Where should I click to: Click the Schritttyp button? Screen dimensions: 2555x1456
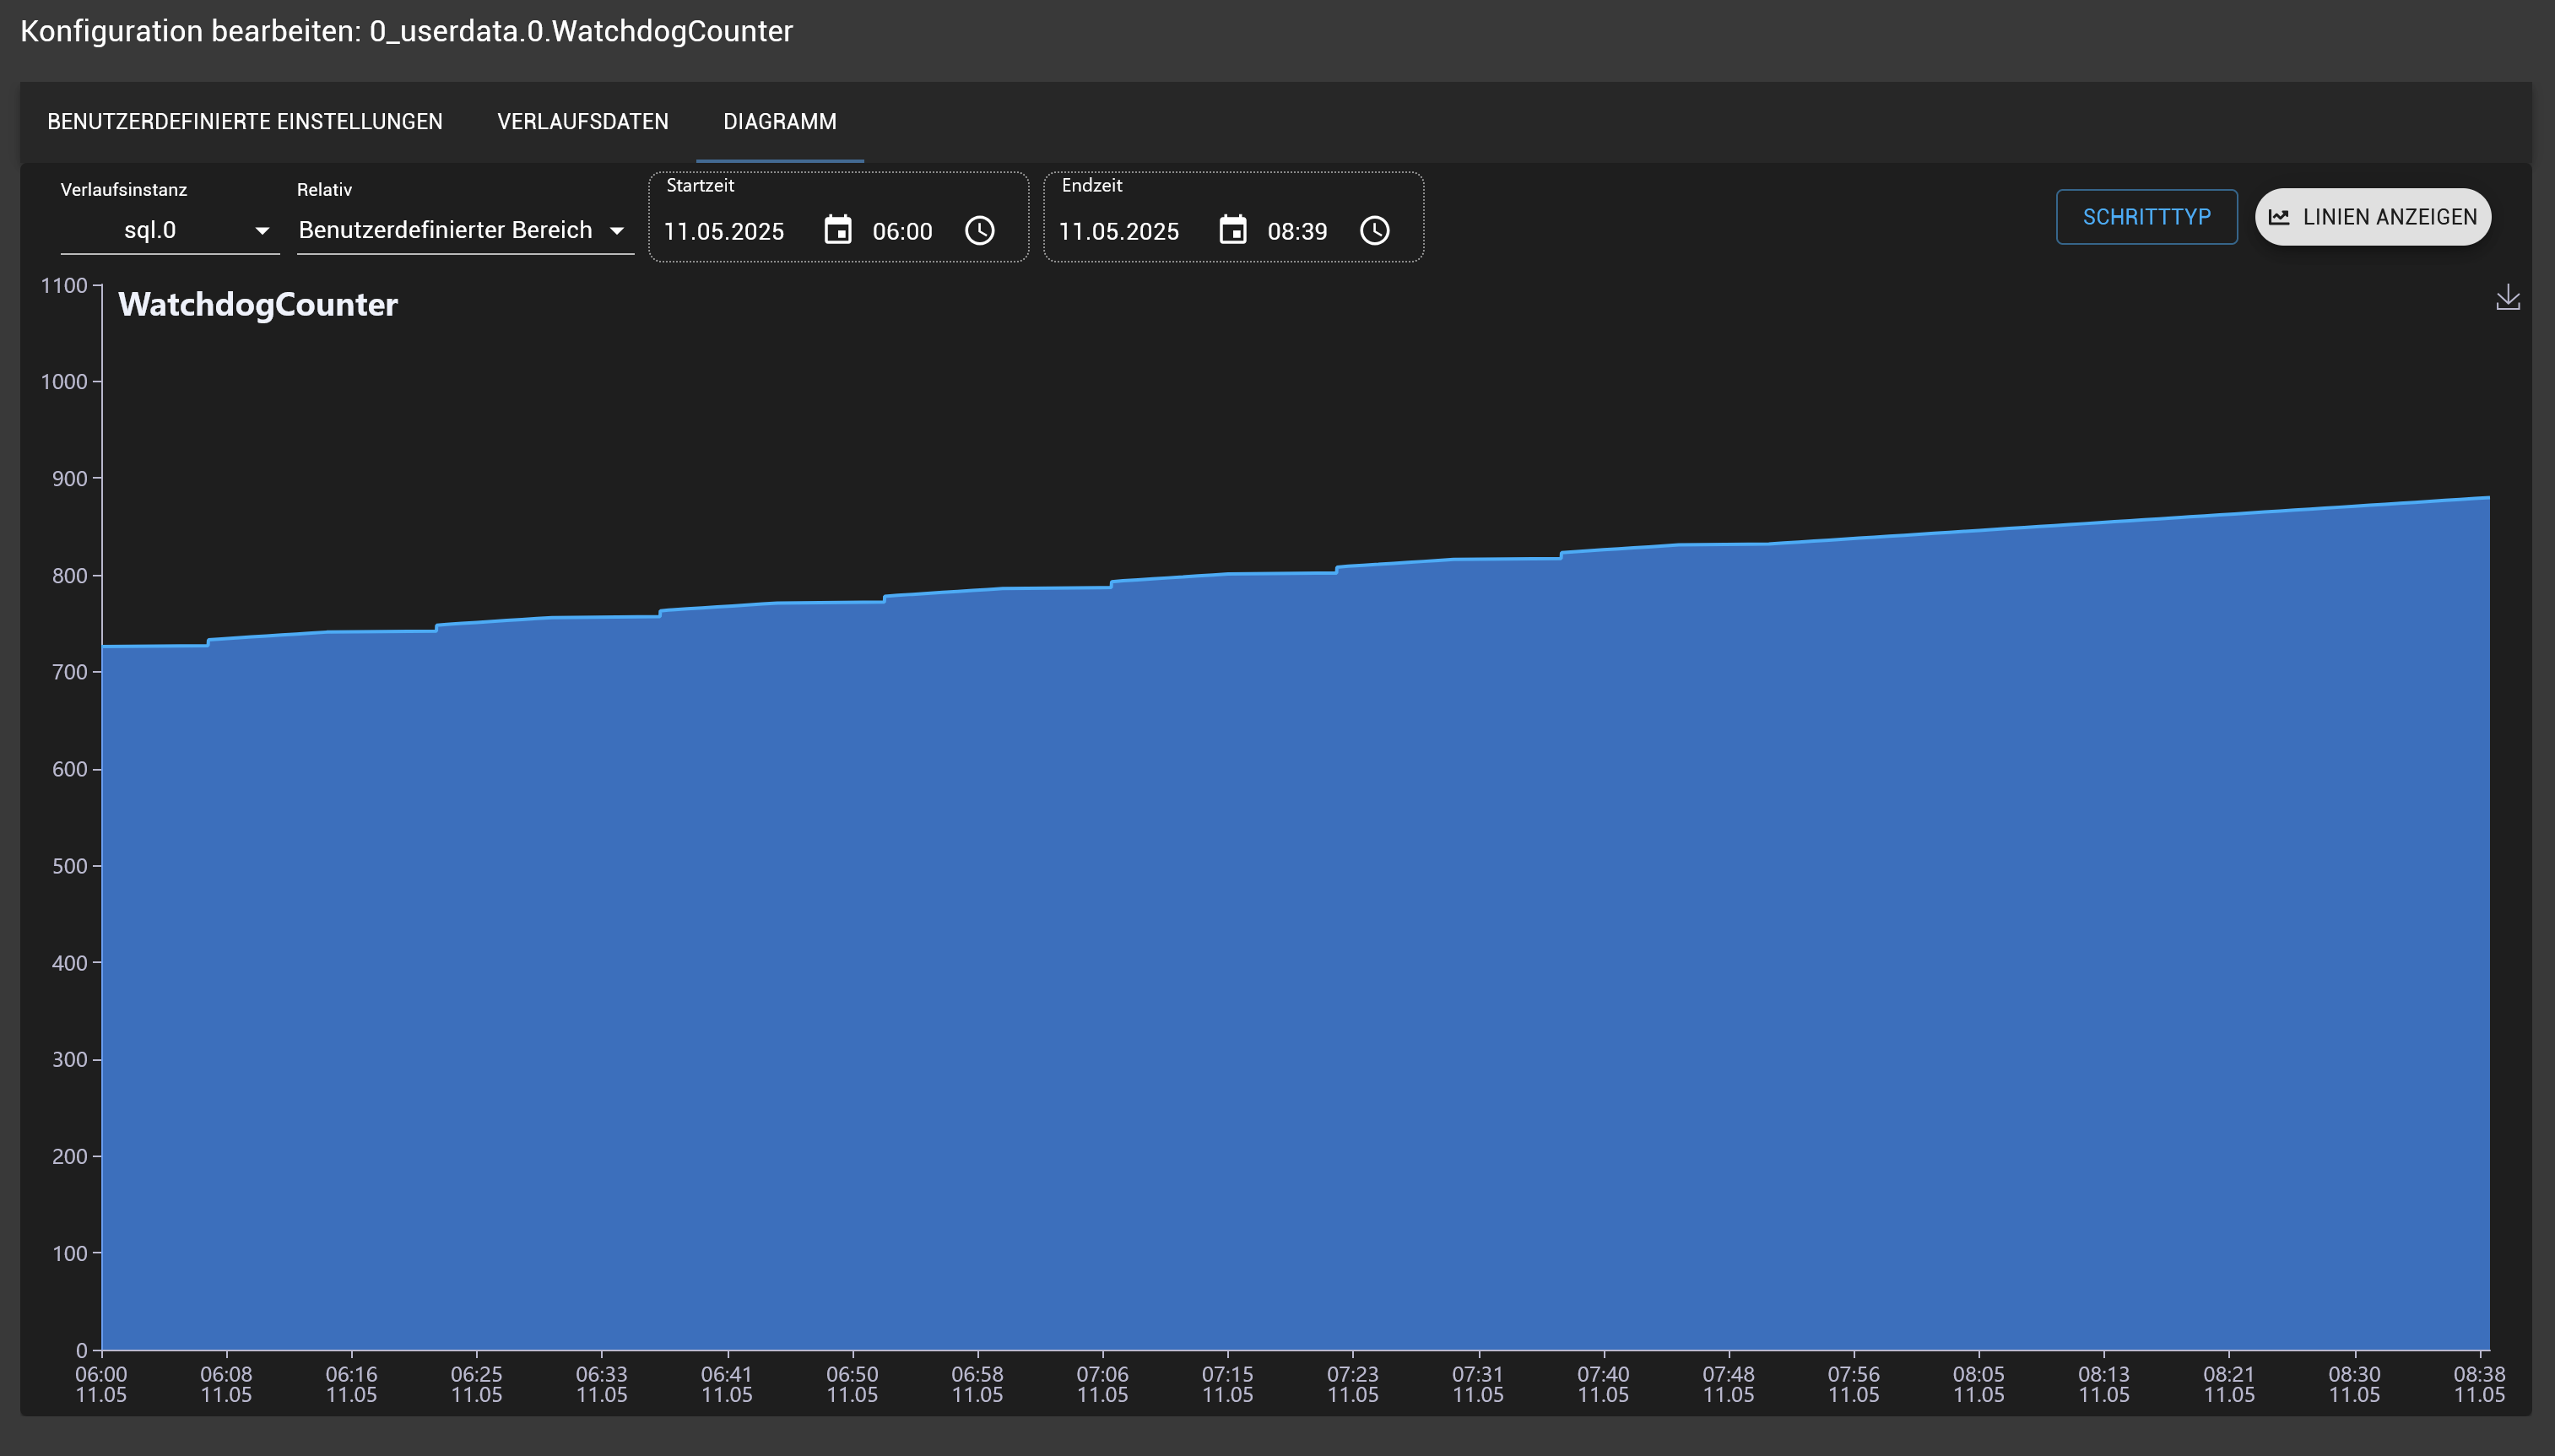(2146, 217)
